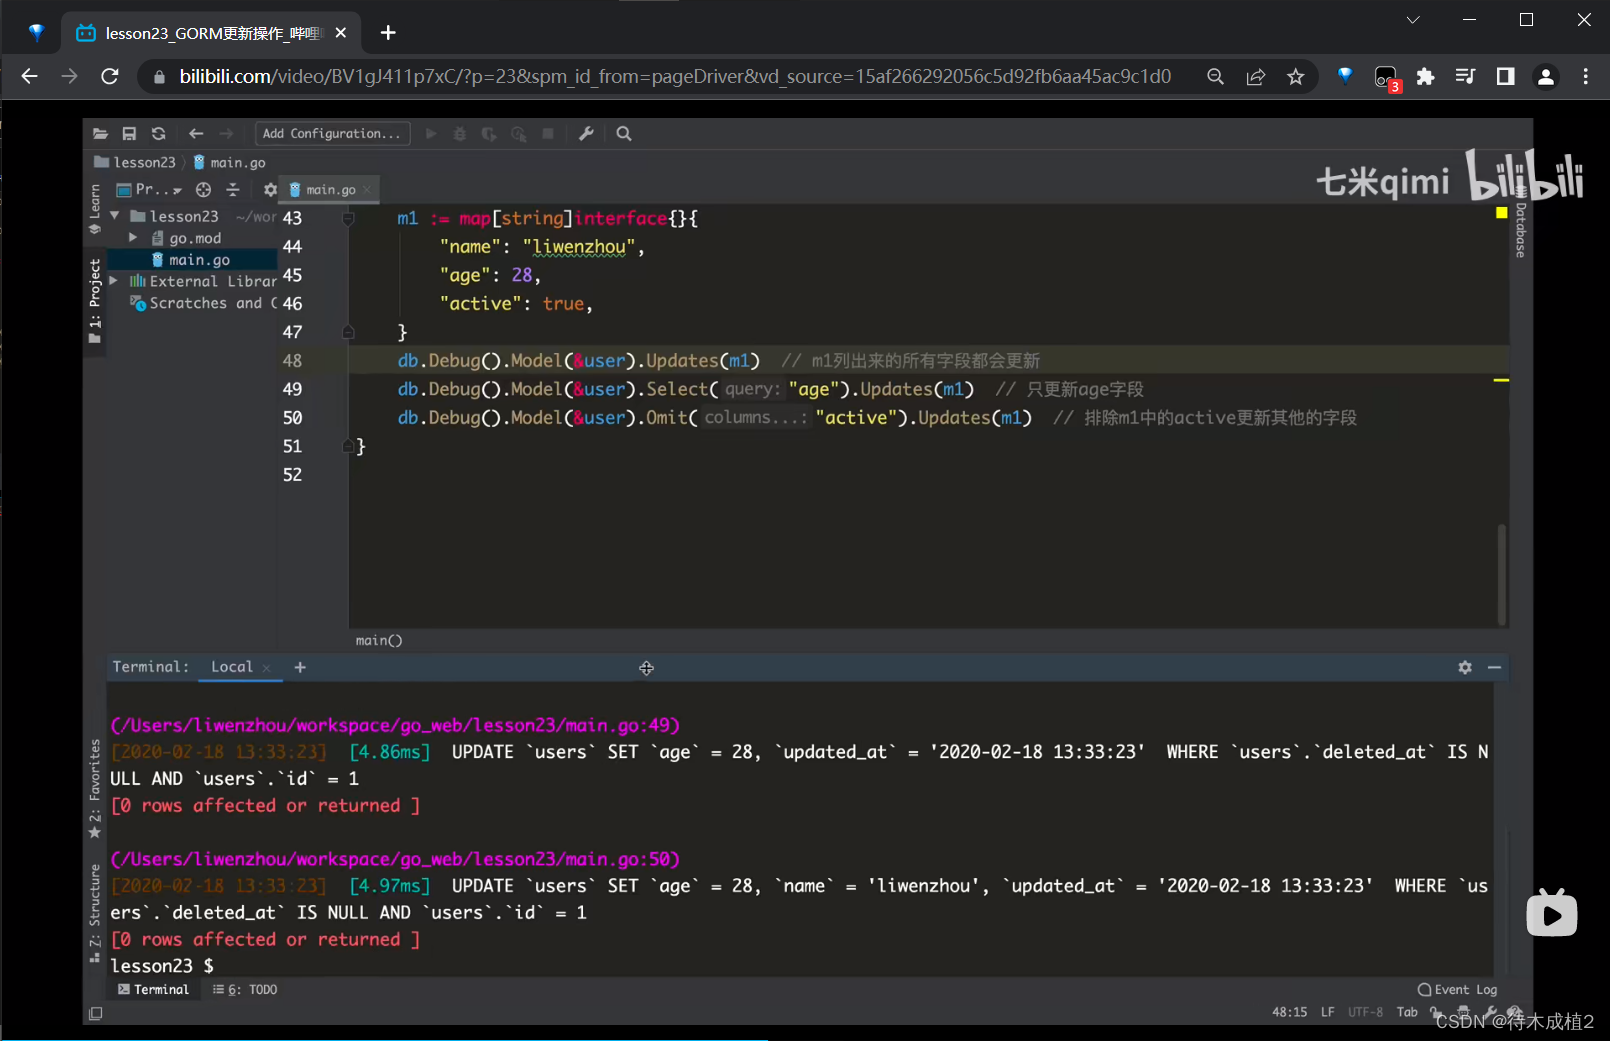Click lesson23 in the breadcrumb bar
1610x1041 pixels.
[134, 162]
